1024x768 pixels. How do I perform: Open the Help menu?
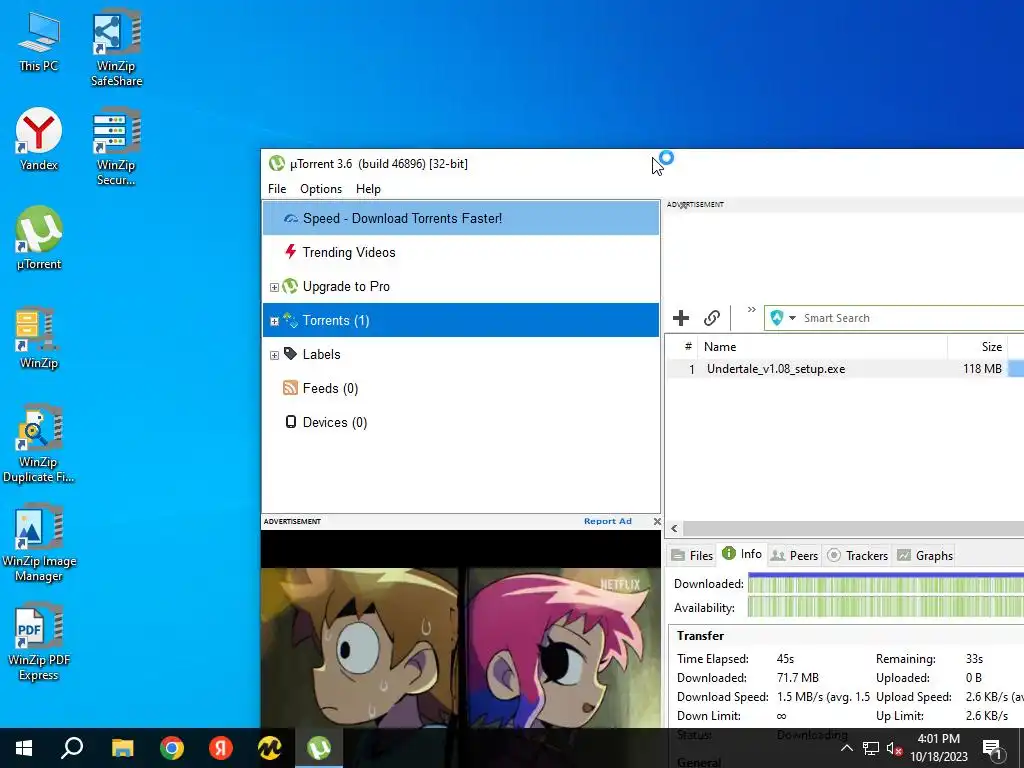click(x=368, y=189)
